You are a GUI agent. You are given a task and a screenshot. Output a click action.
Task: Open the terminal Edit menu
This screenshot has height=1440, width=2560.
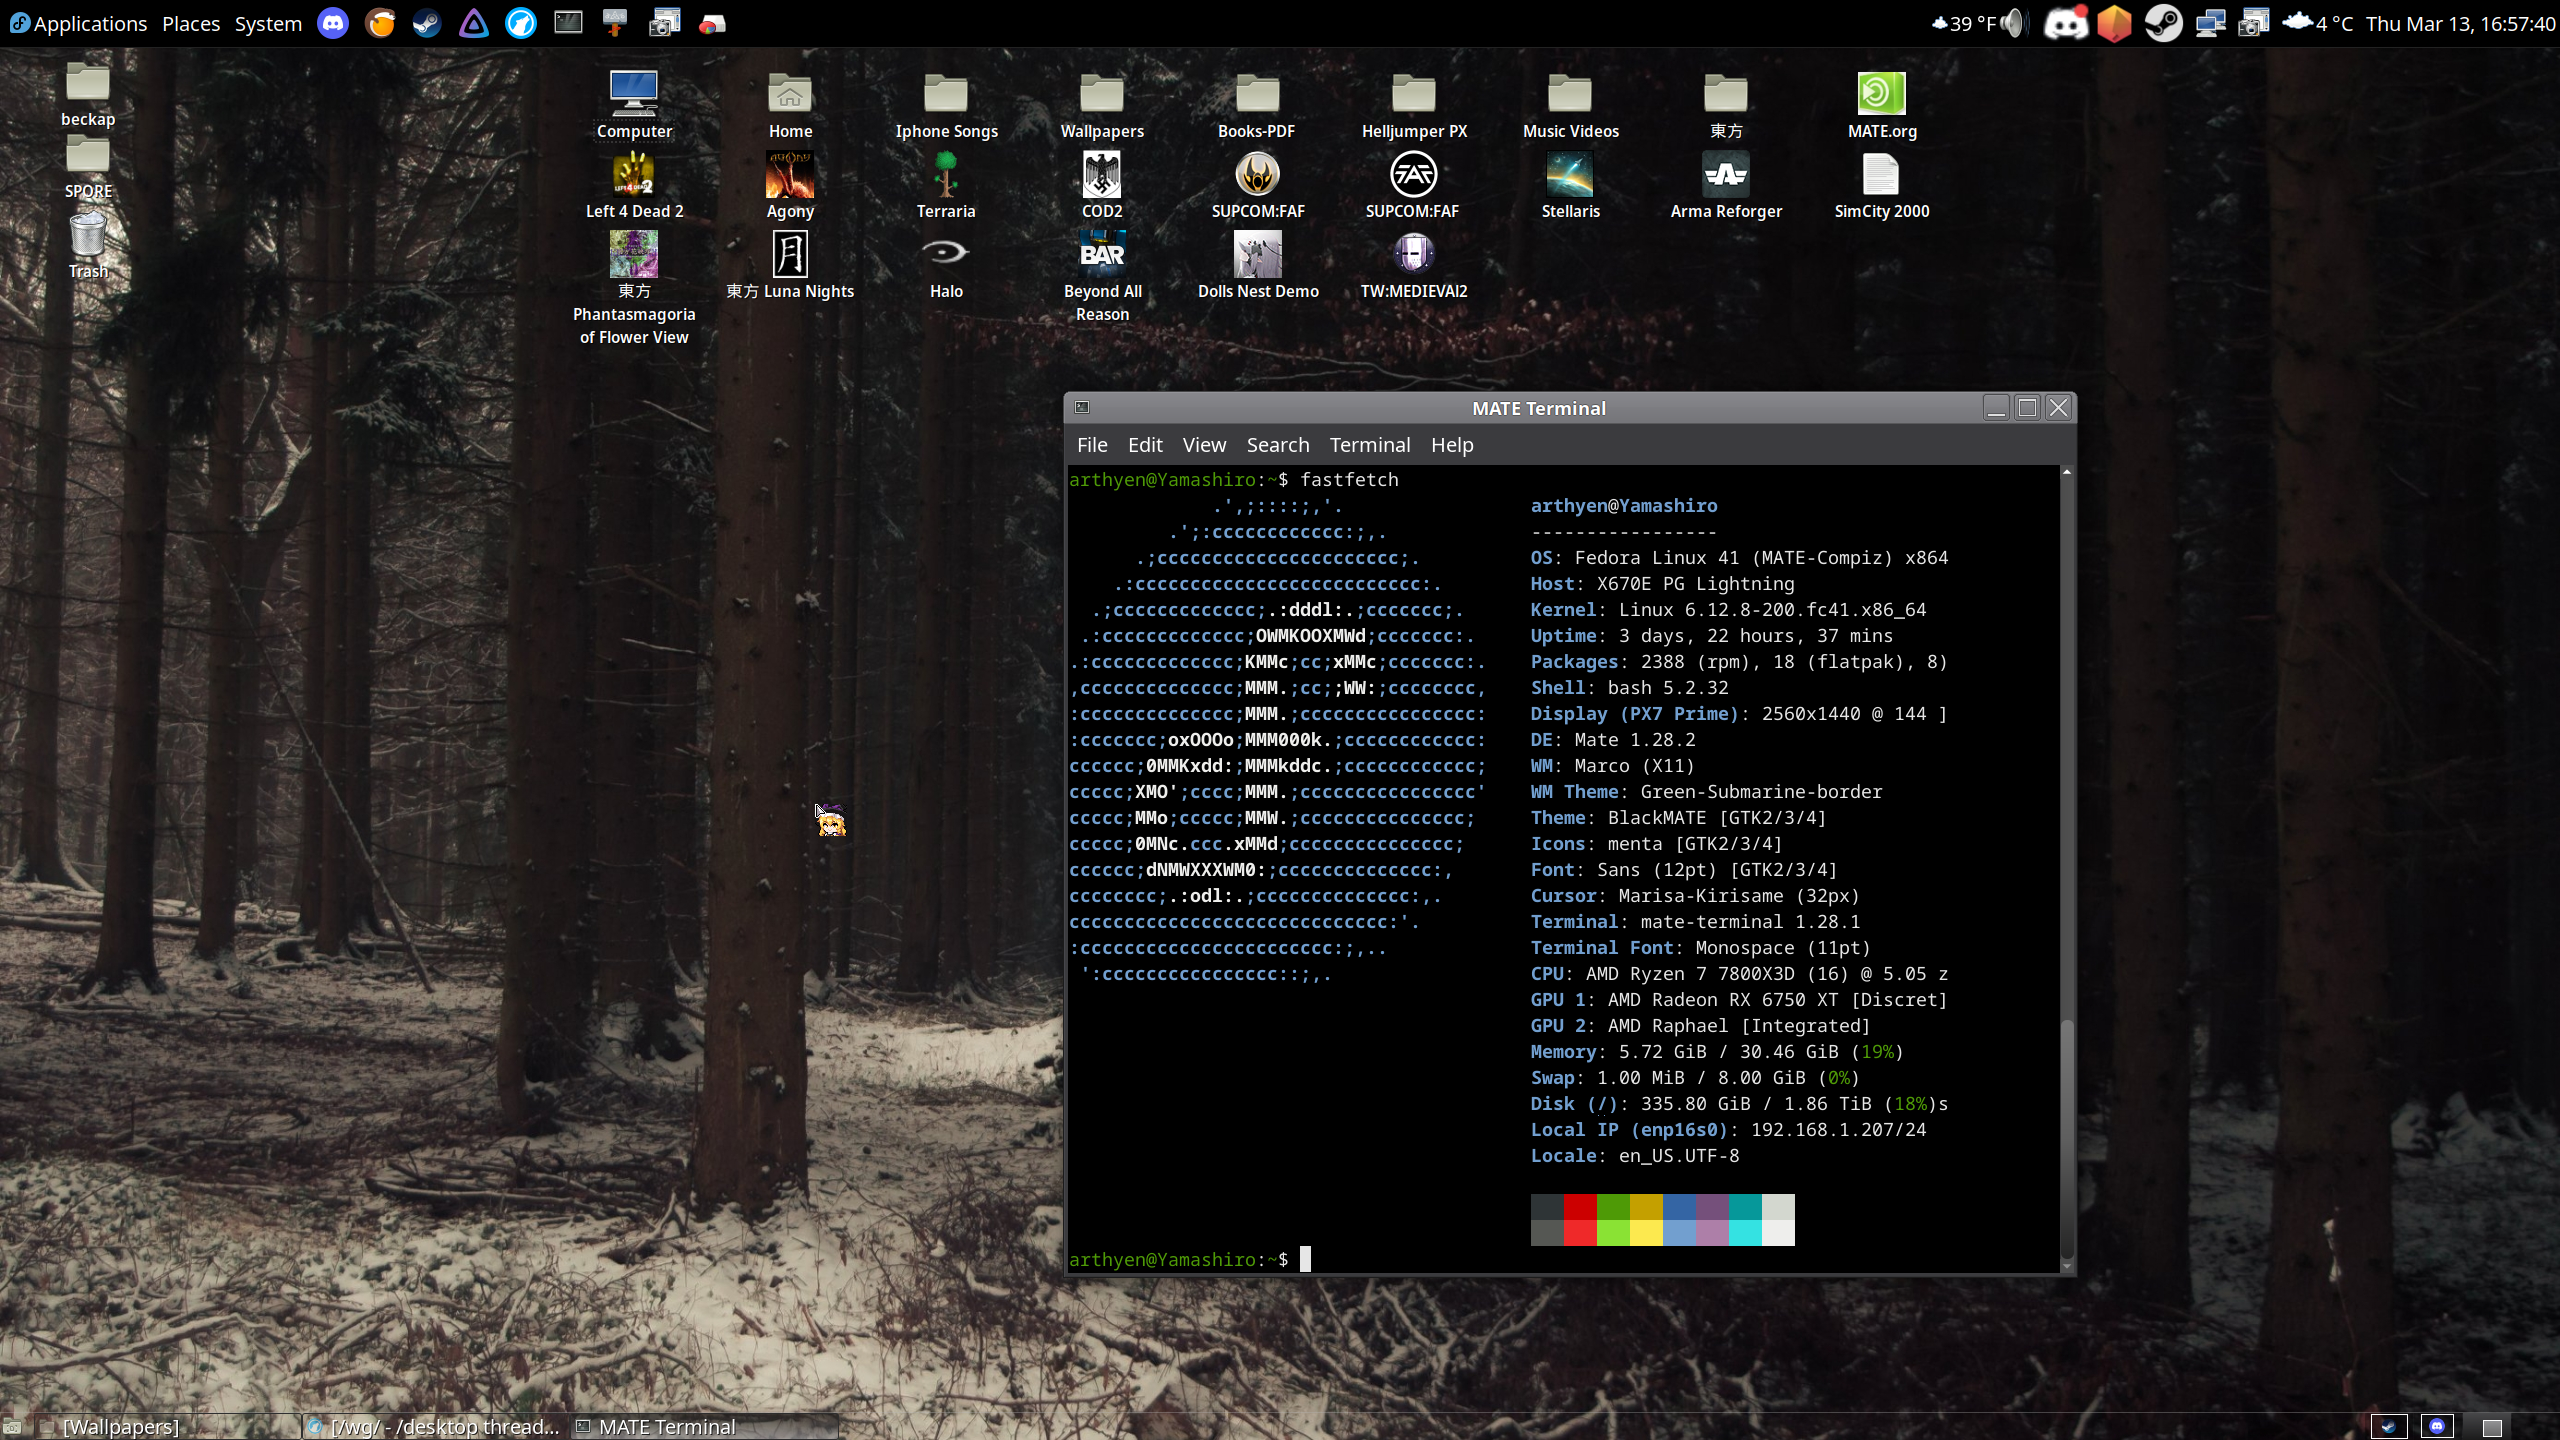[1145, 445]
